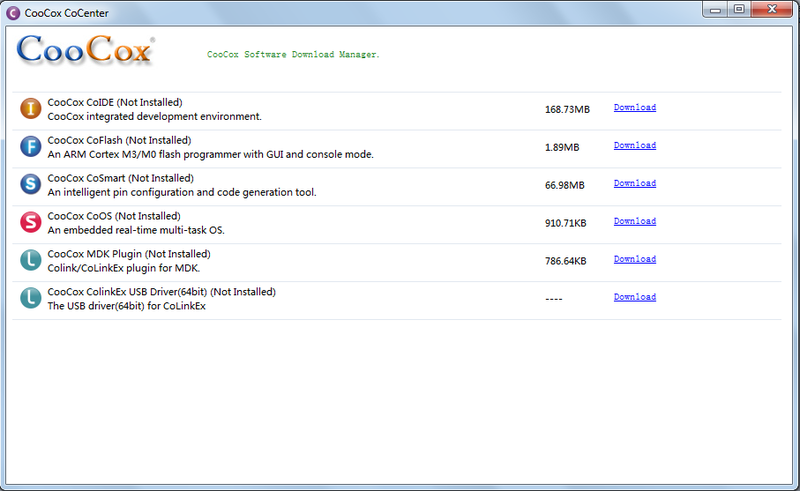The image size is (800, 491).
Task: Select the CooCox CoFlash entry title
Action: (x=119, y=140)
